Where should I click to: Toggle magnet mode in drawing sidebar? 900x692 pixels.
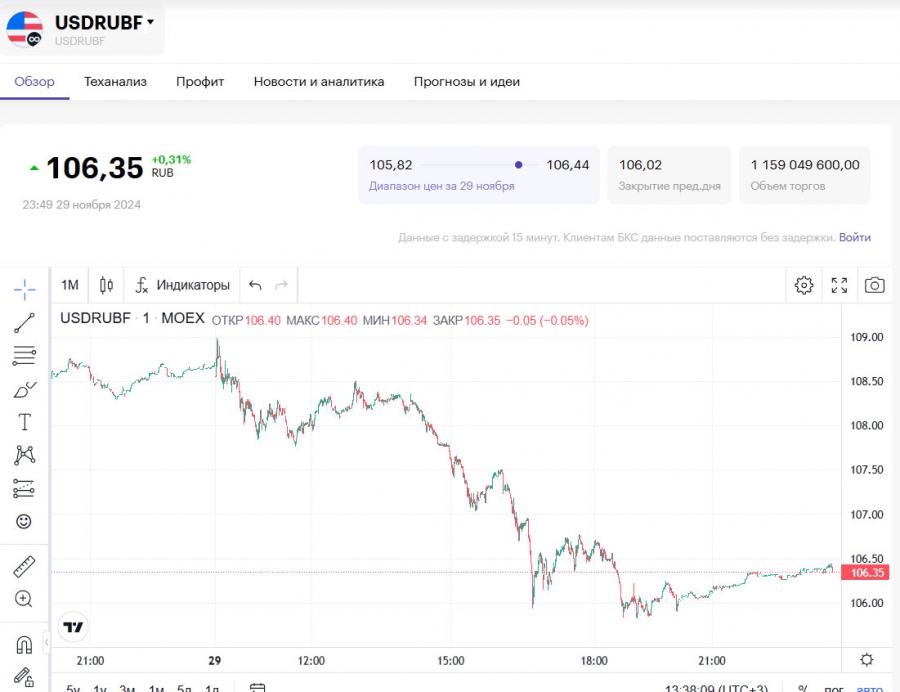[x=25, y=645]
